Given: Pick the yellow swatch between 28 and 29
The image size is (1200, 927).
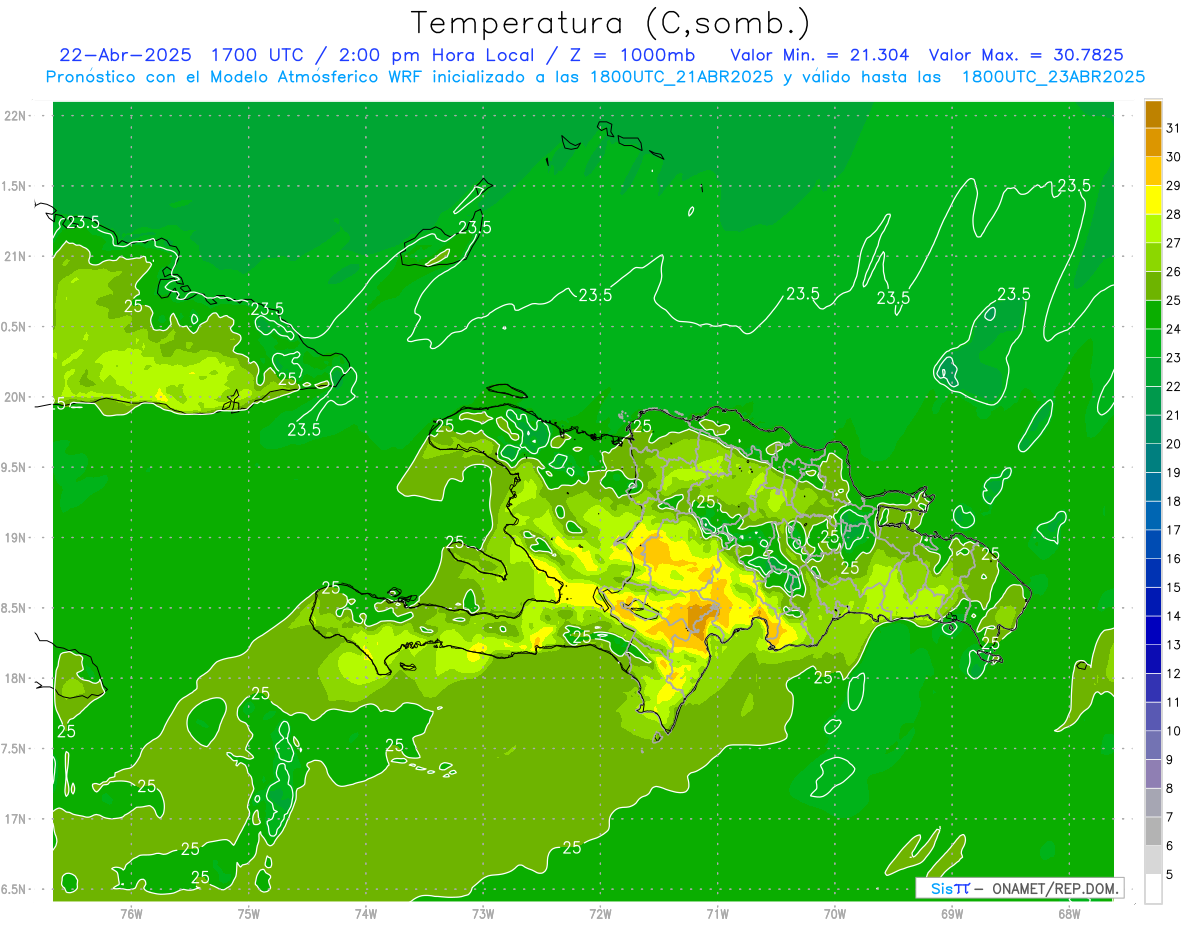Looking at the screenshot, I should tap(1153, 200).
